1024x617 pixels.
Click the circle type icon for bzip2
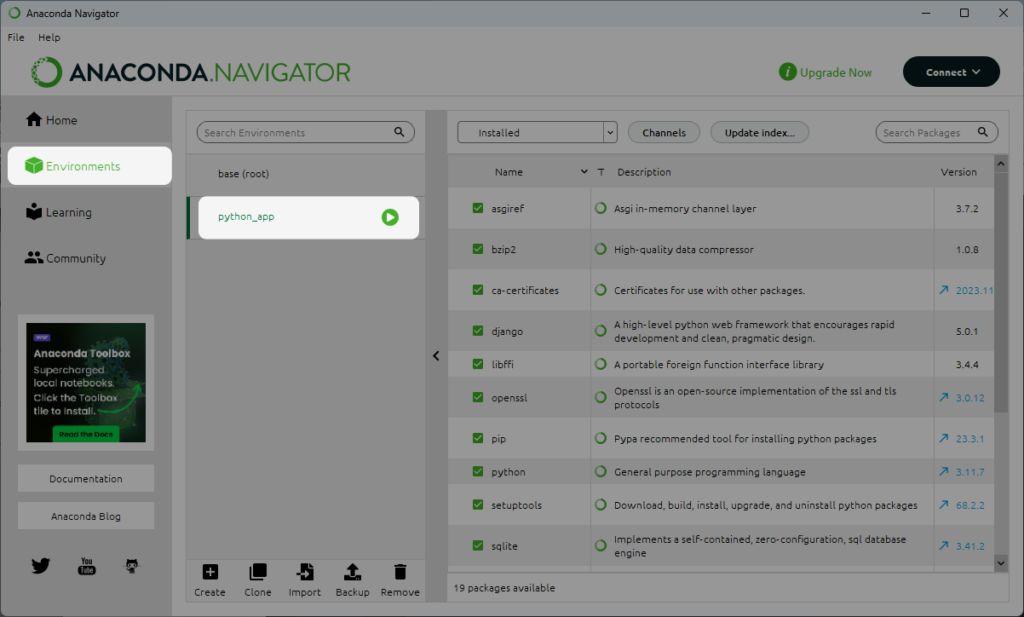click(601, 249)
